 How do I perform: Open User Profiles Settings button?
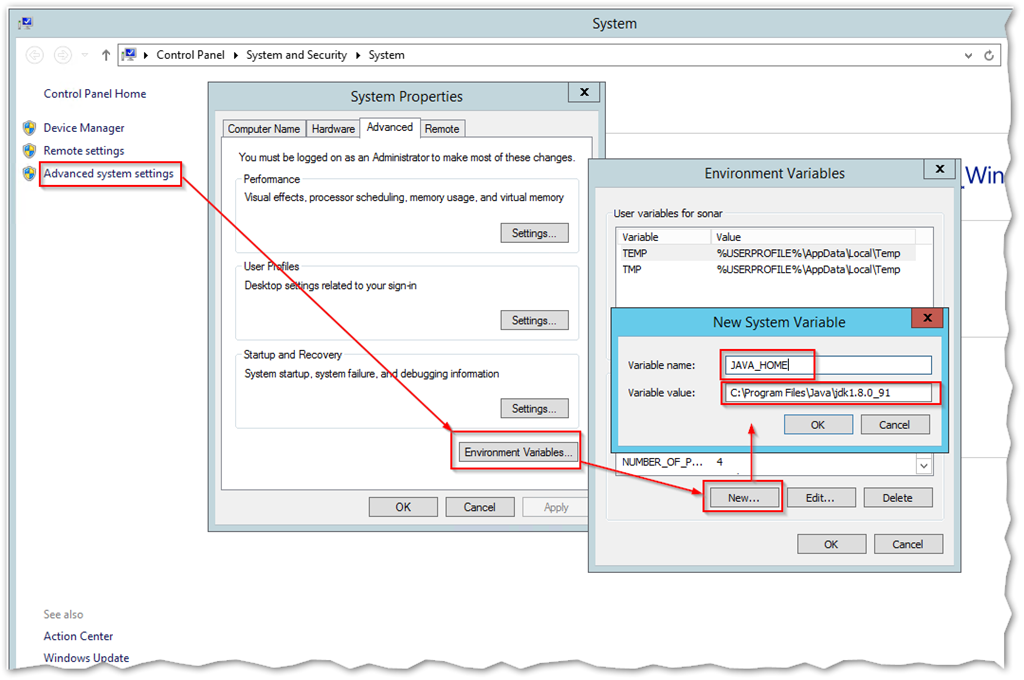534,321
